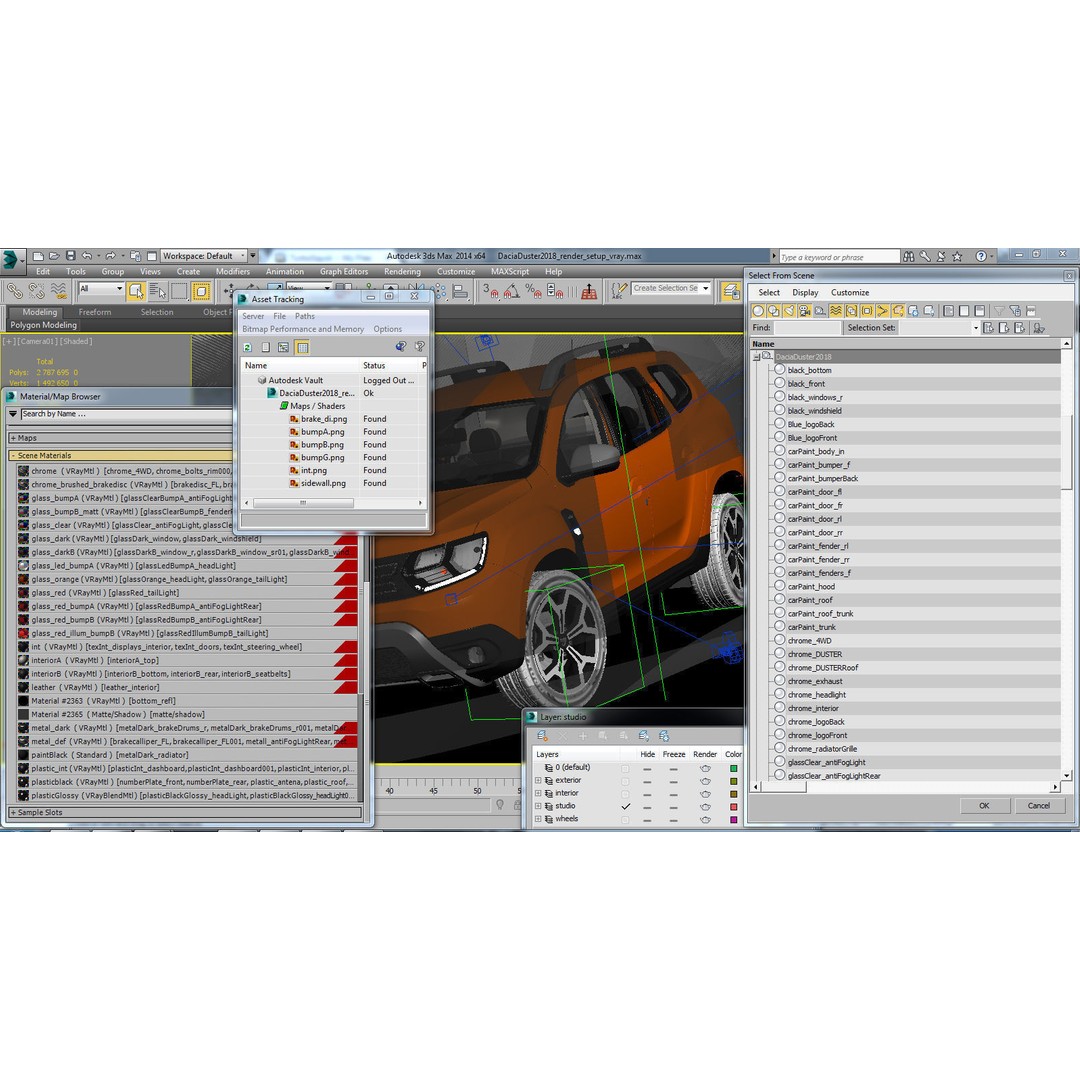The height and width of the screenshot is (1080, 1080).
Task: Open the Select by Name tool
Action: [157, 291]
